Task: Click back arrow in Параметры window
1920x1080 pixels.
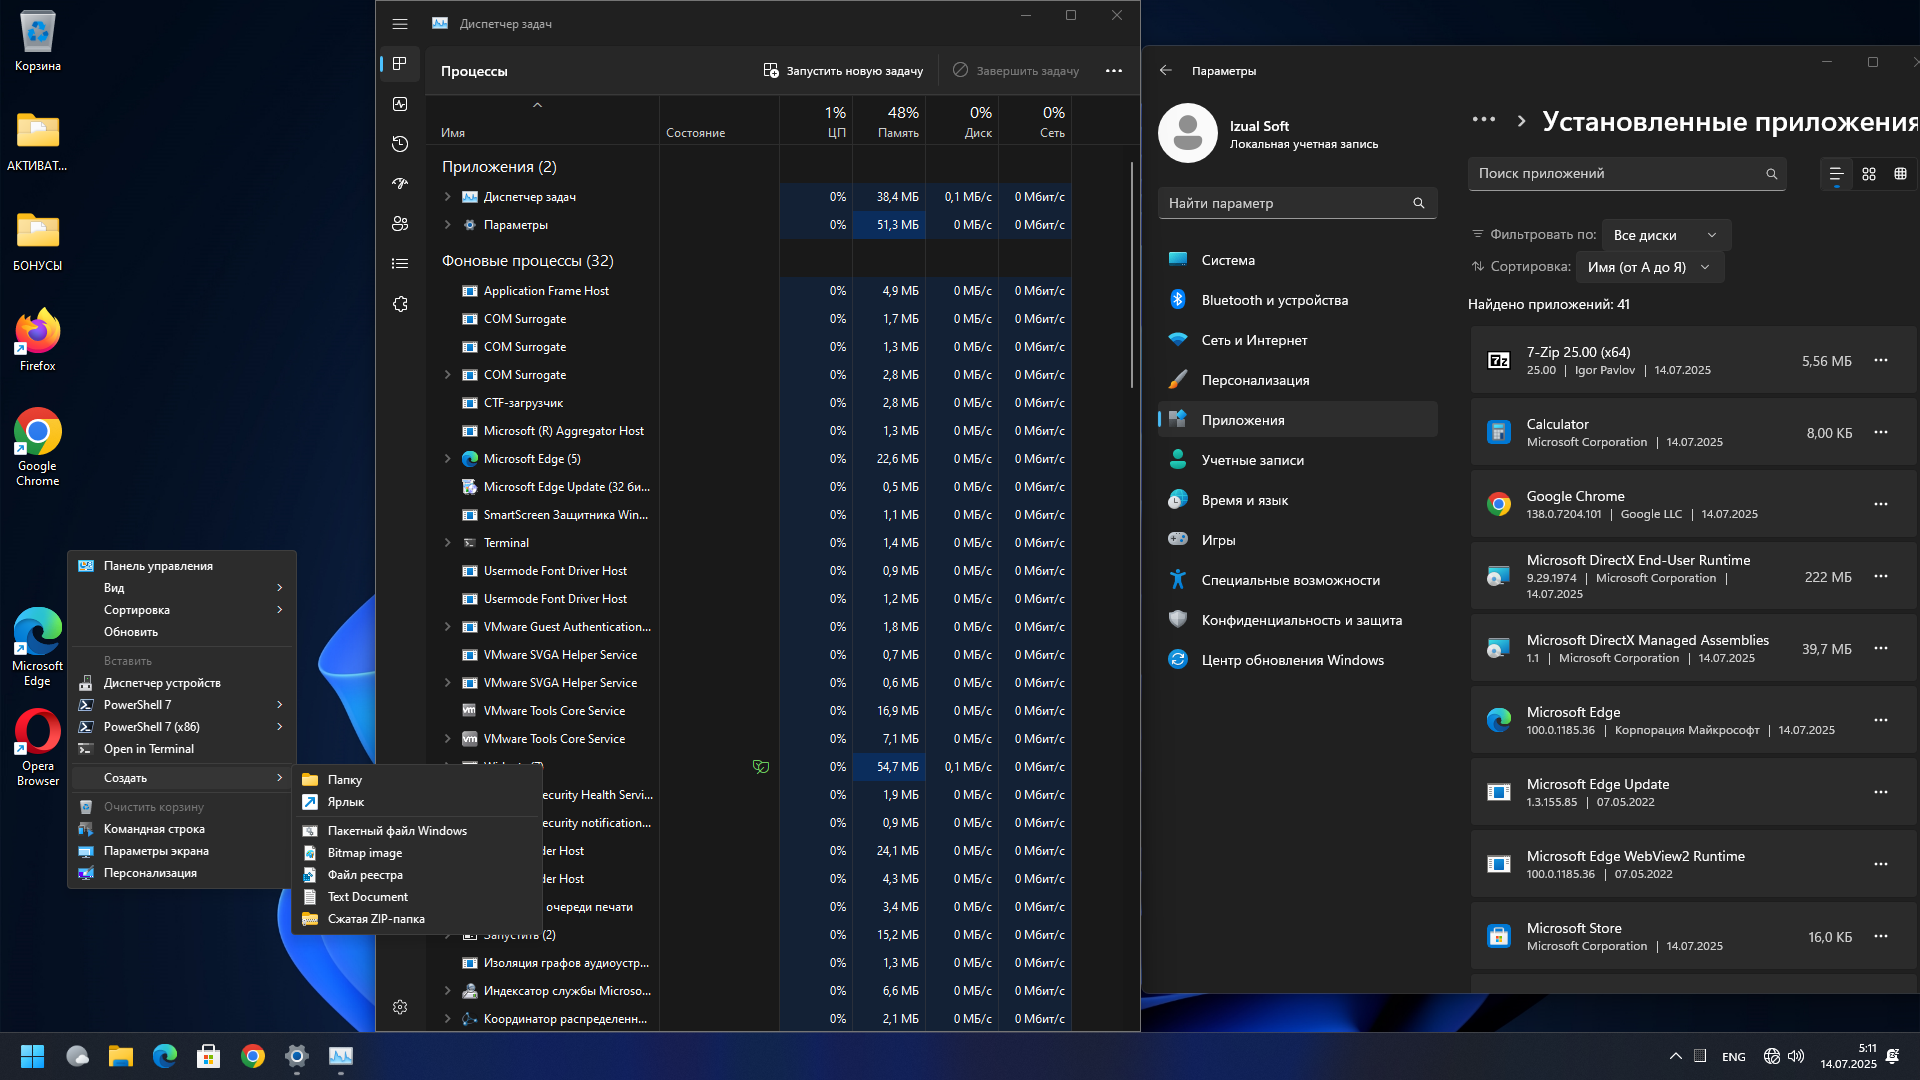Action: (x=1166, y=71)
